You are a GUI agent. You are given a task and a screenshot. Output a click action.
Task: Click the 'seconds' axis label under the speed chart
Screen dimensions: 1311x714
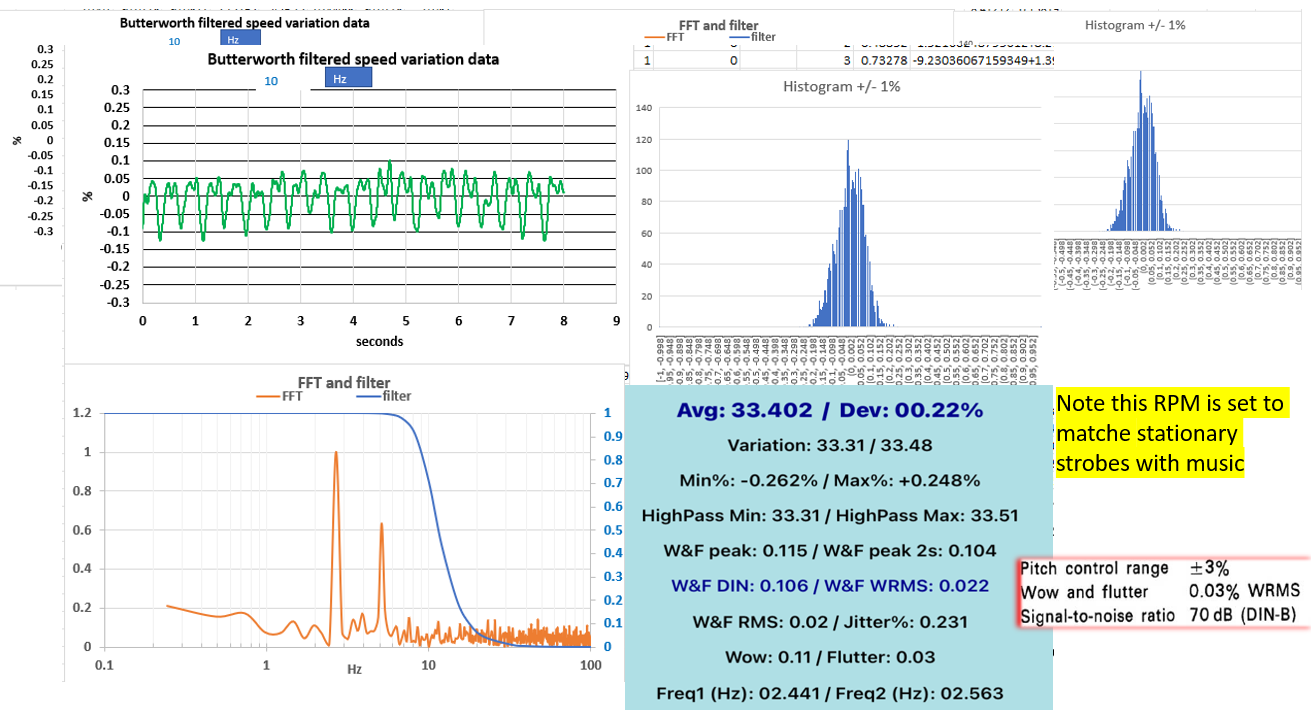[379, 341]
